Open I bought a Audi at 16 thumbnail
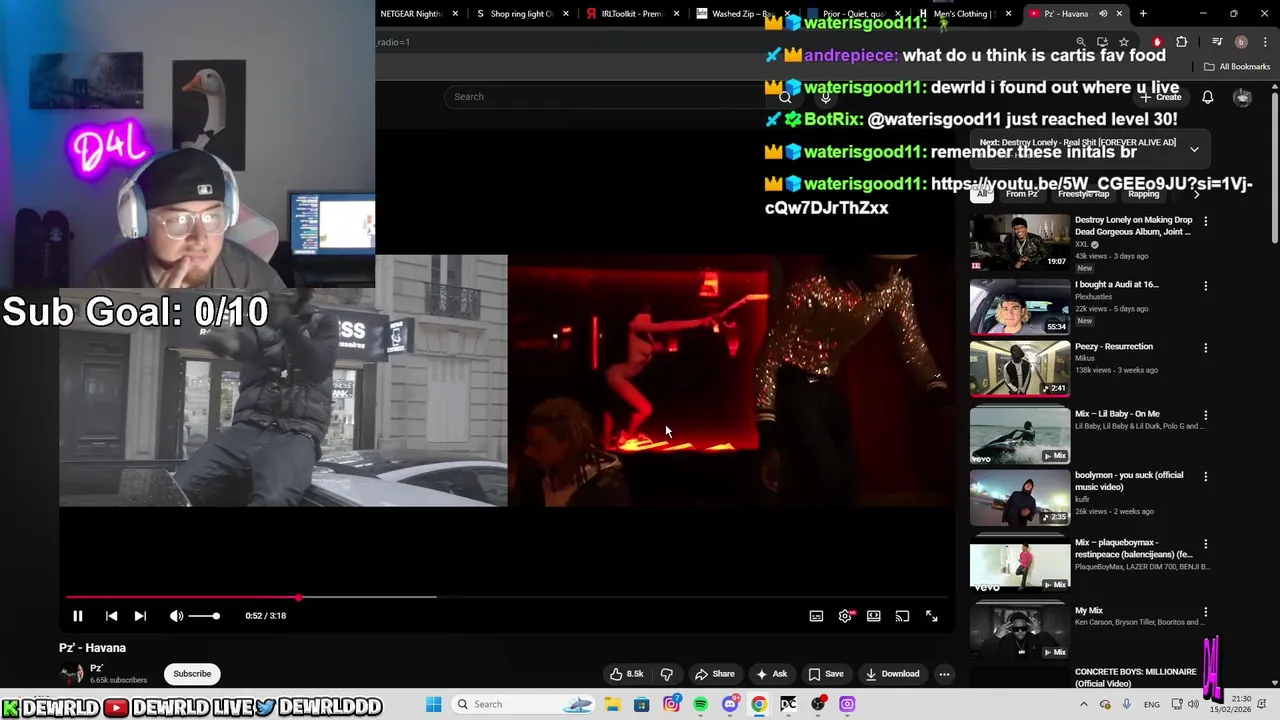This screenshot has height=720, width=1280. pos(1019,306)
